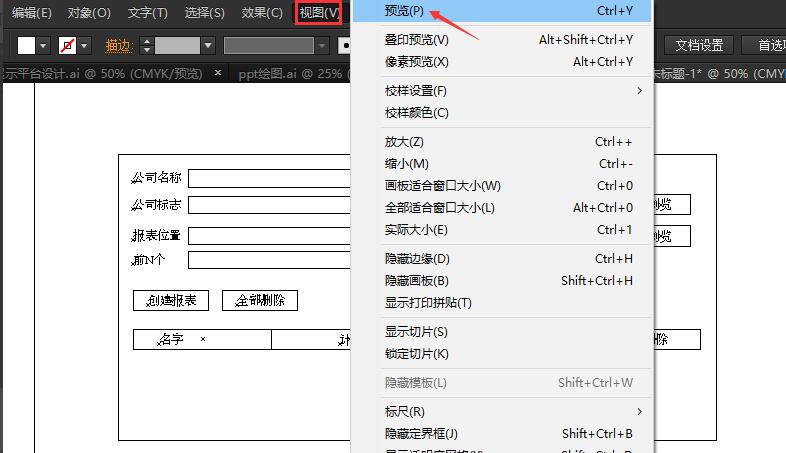Toggle 显示打印拼贴(T) menu item

pos(502,303)
